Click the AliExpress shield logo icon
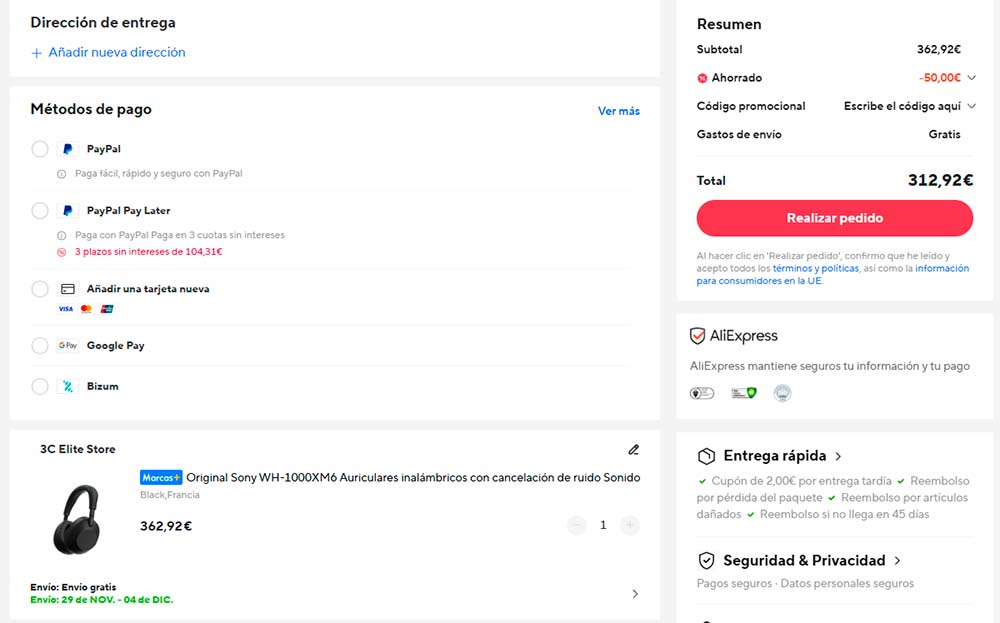Viewport: 1000px width, 623px height. pos(698,336)
